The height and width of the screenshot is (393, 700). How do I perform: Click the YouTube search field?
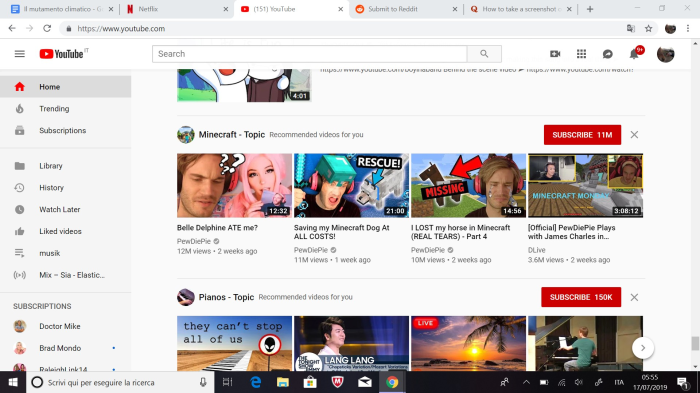(309, 54)
